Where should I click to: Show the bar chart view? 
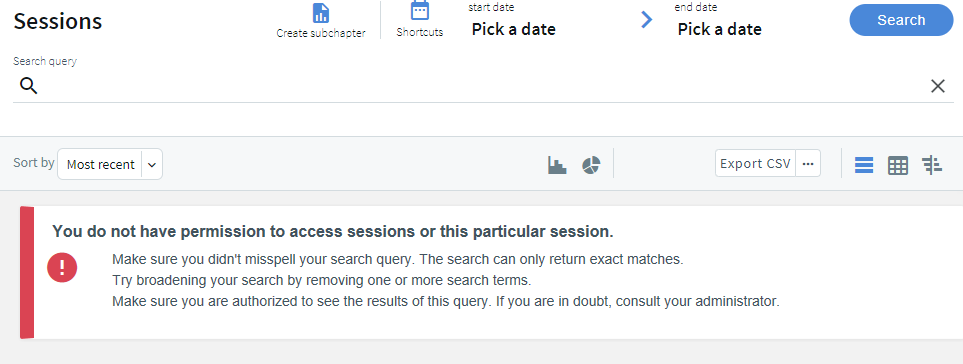click(x=557, y=165)
